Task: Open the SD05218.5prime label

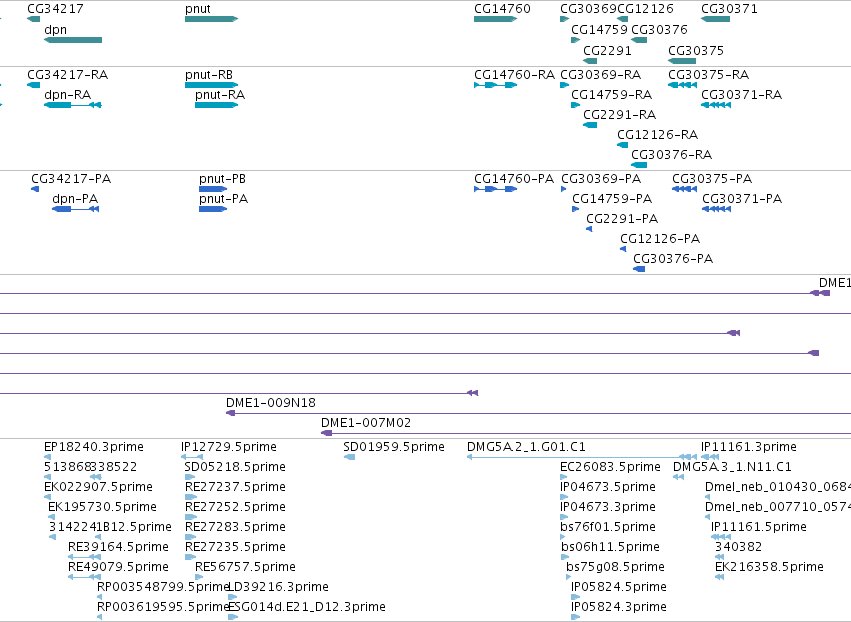Action: [x=234, y=467]
